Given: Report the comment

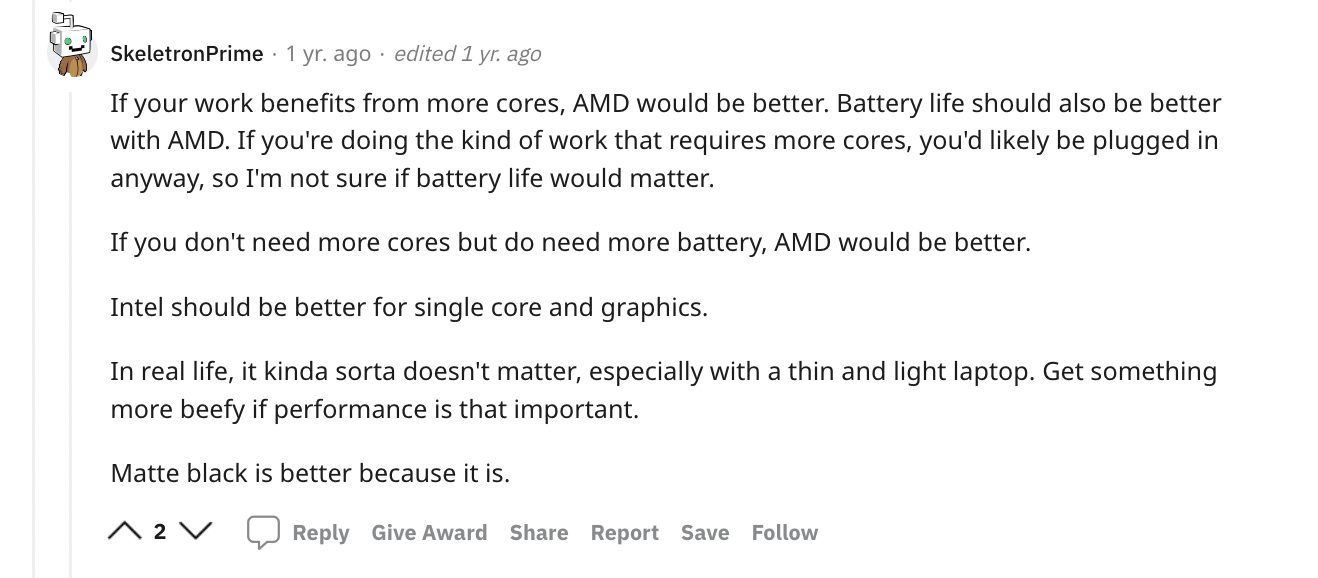Looking at the screenshot, I should point(624,532).
